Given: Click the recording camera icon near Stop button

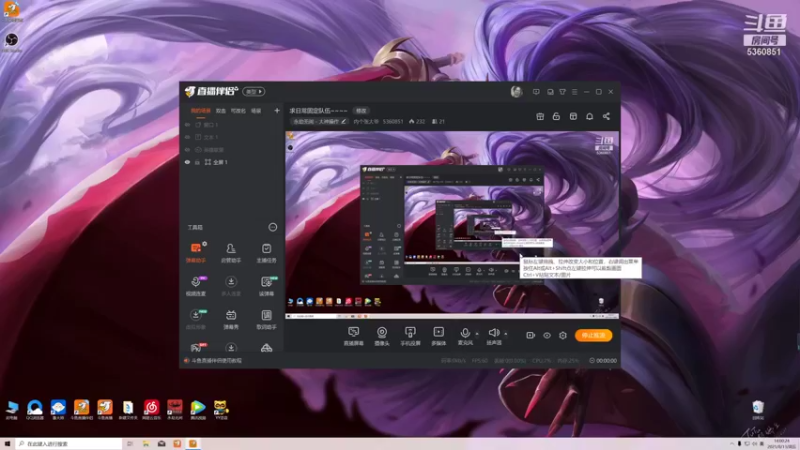Looking at the screenshot, I should pyautogui.click(x=530, y=335).
